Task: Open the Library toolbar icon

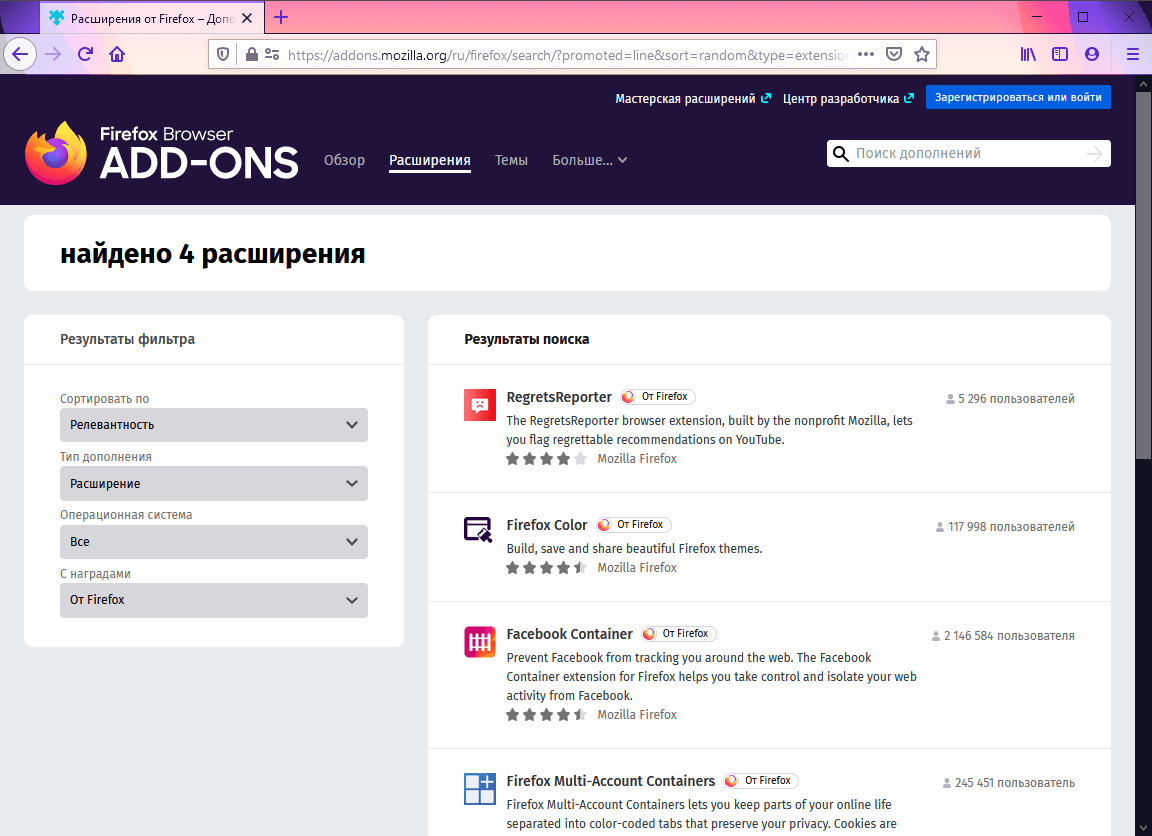Action: coord(1028,54)
